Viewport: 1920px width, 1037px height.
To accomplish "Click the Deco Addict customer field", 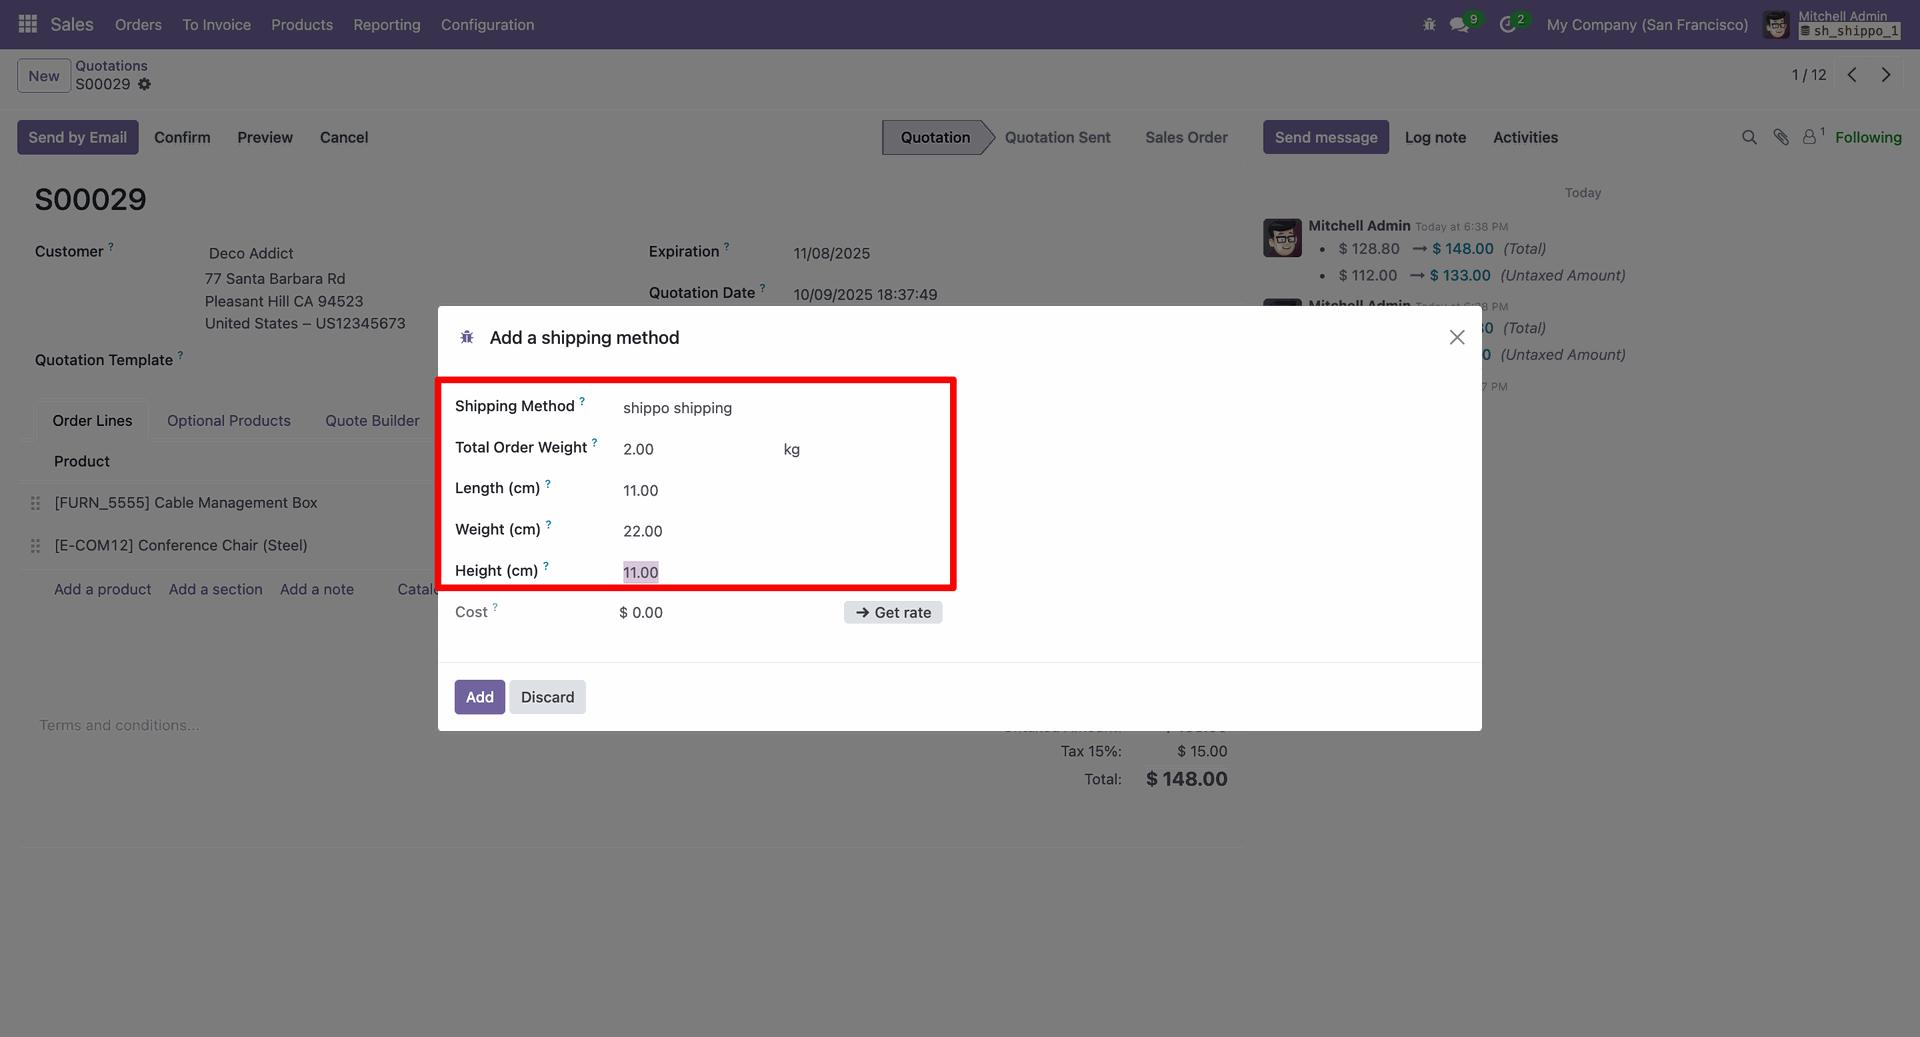I will point(251,253).
